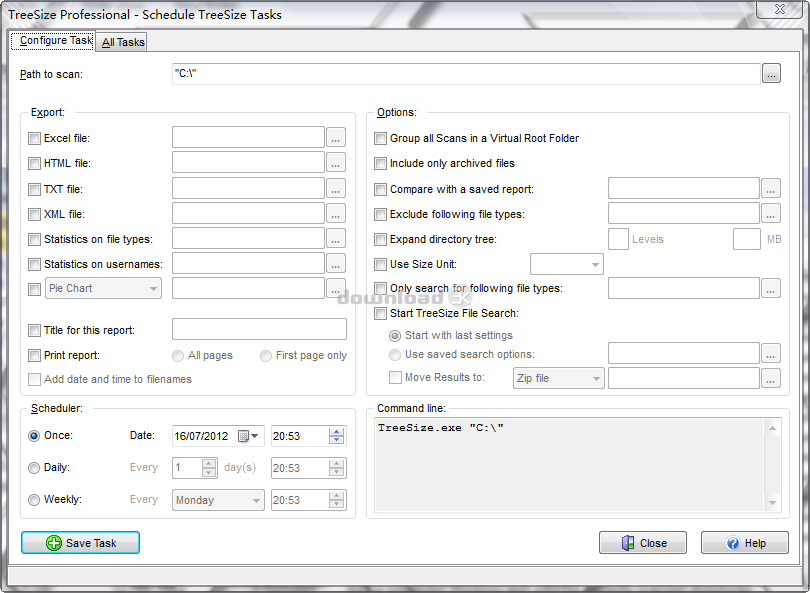810x593 pixels.
Task: Click the TXT file path field
Action: pos(248,188)
